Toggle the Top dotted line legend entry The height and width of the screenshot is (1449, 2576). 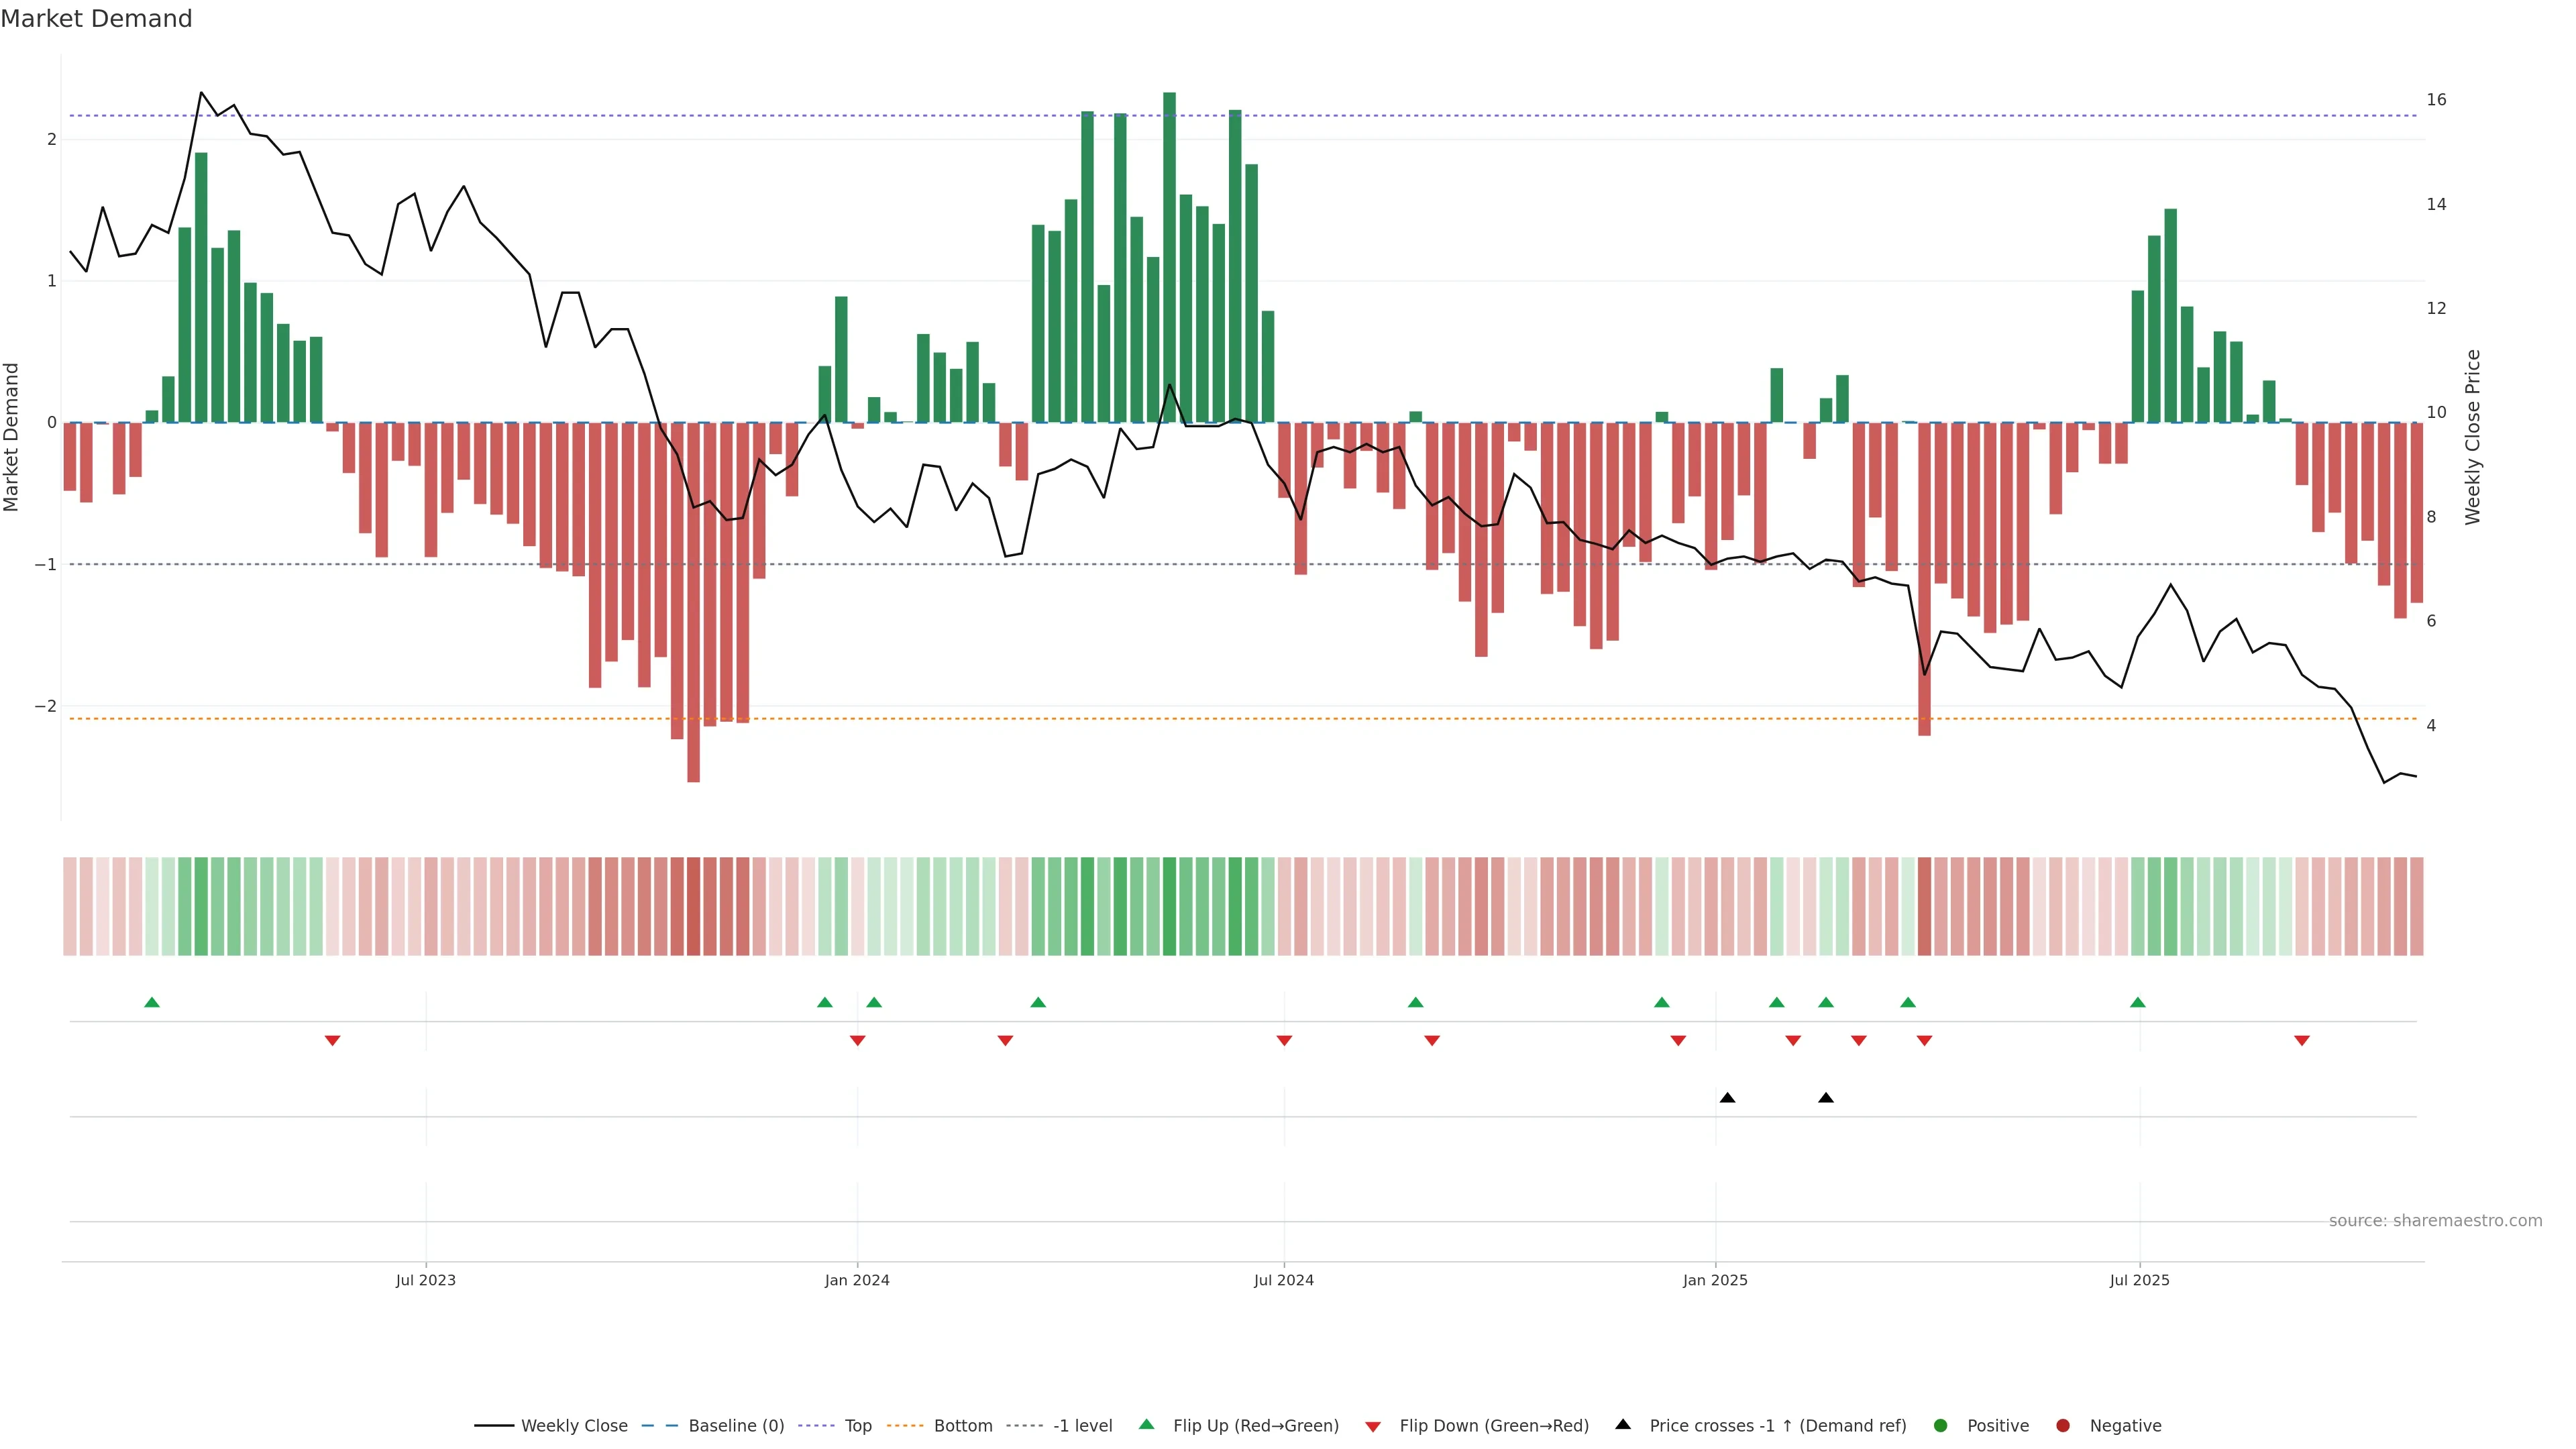click(x=858, y=1425)
